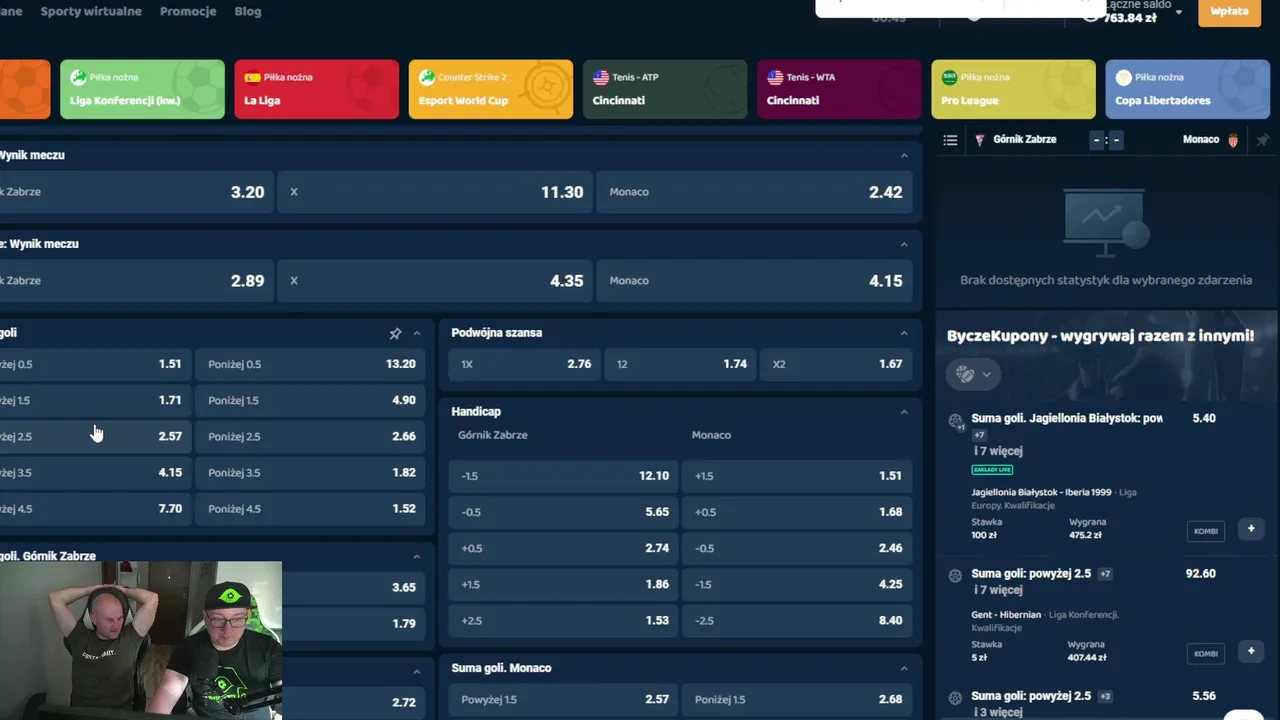Open the Tenis WTA Cincinnati category

point(839,89)
